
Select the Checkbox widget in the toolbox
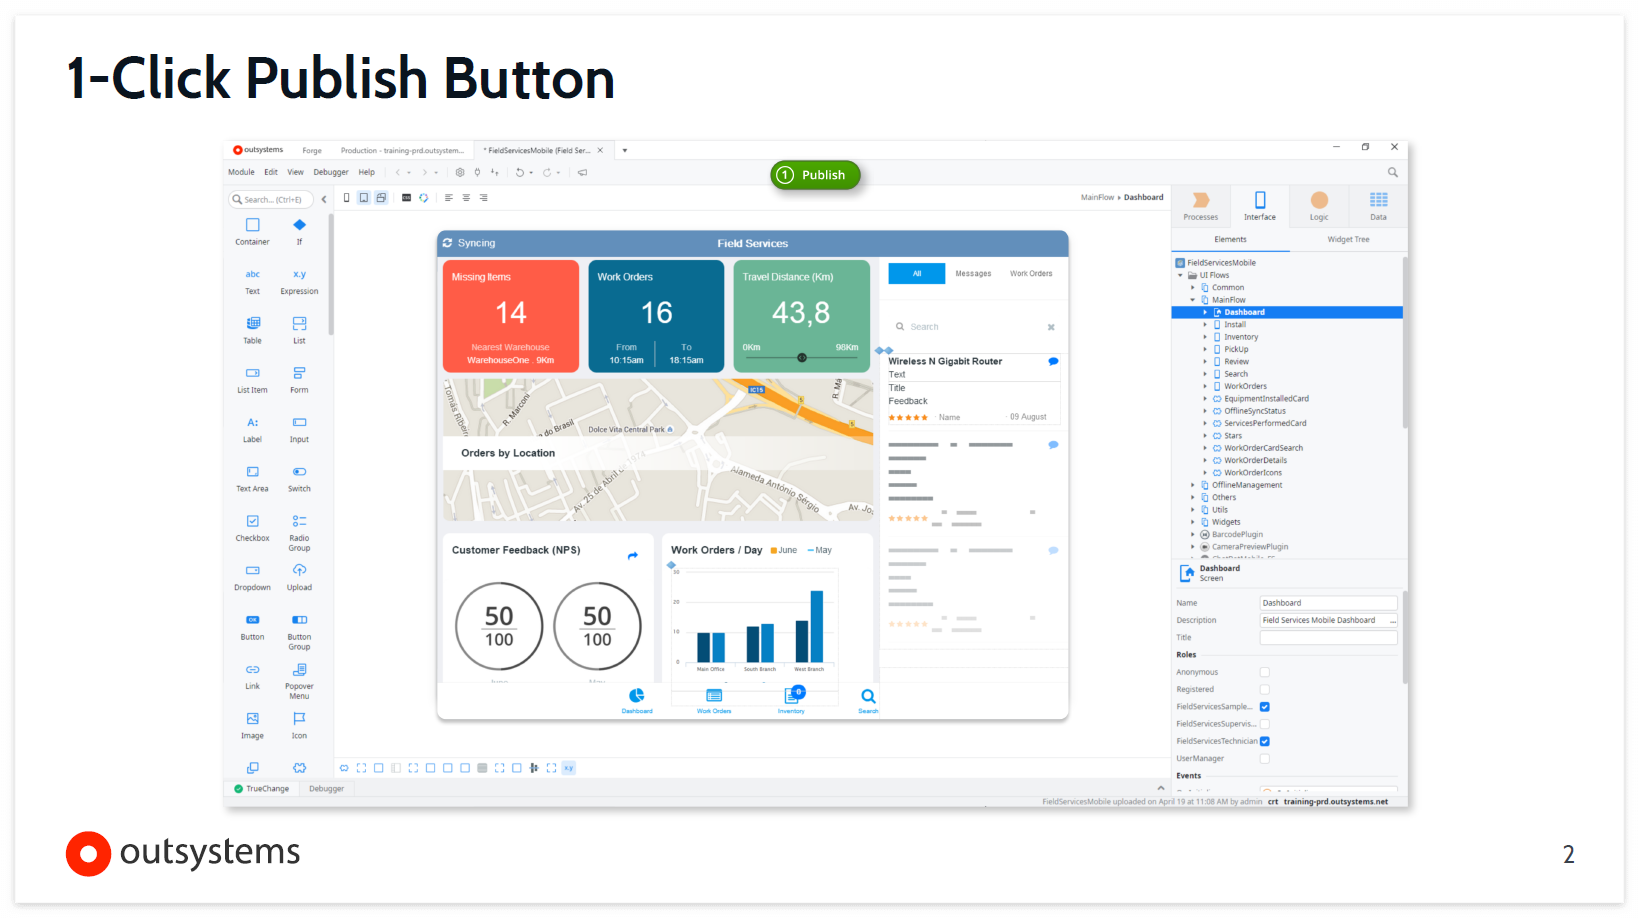pos(252,528)
